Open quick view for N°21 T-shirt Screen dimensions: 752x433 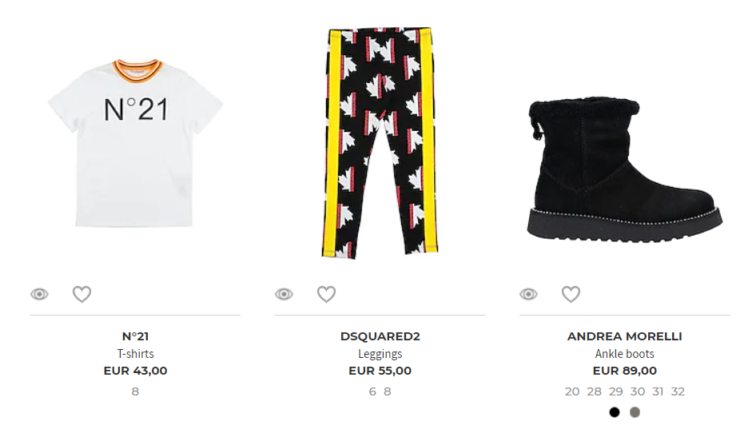click(x=39, y=294)
